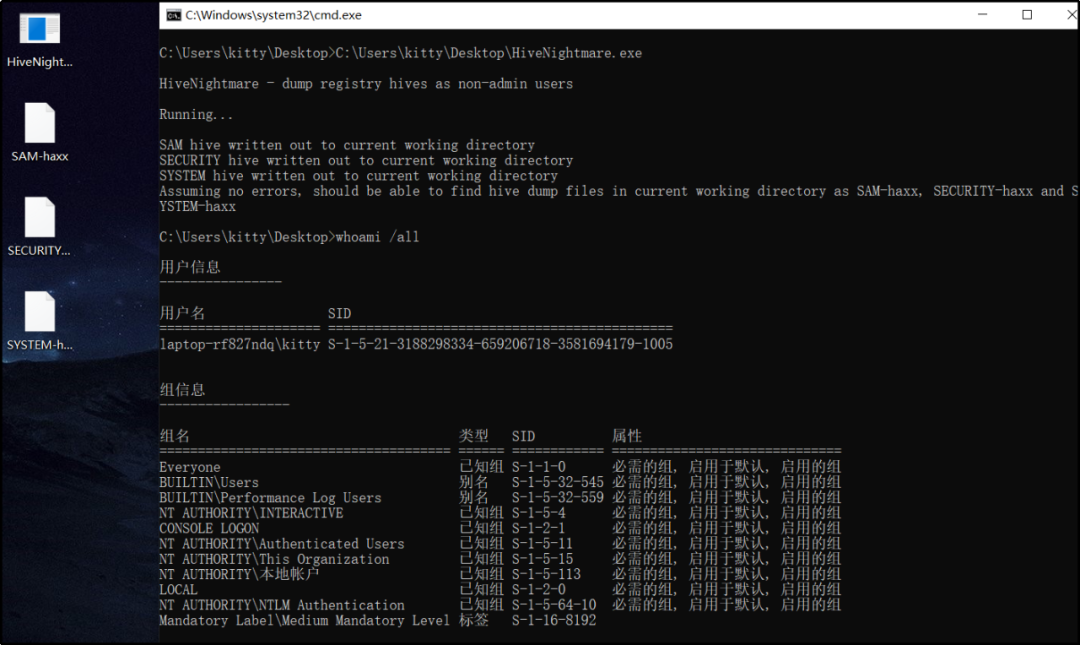Select the SAM-haxx file on desktop
Viewport: 1080px width, 645px height.
39,132
